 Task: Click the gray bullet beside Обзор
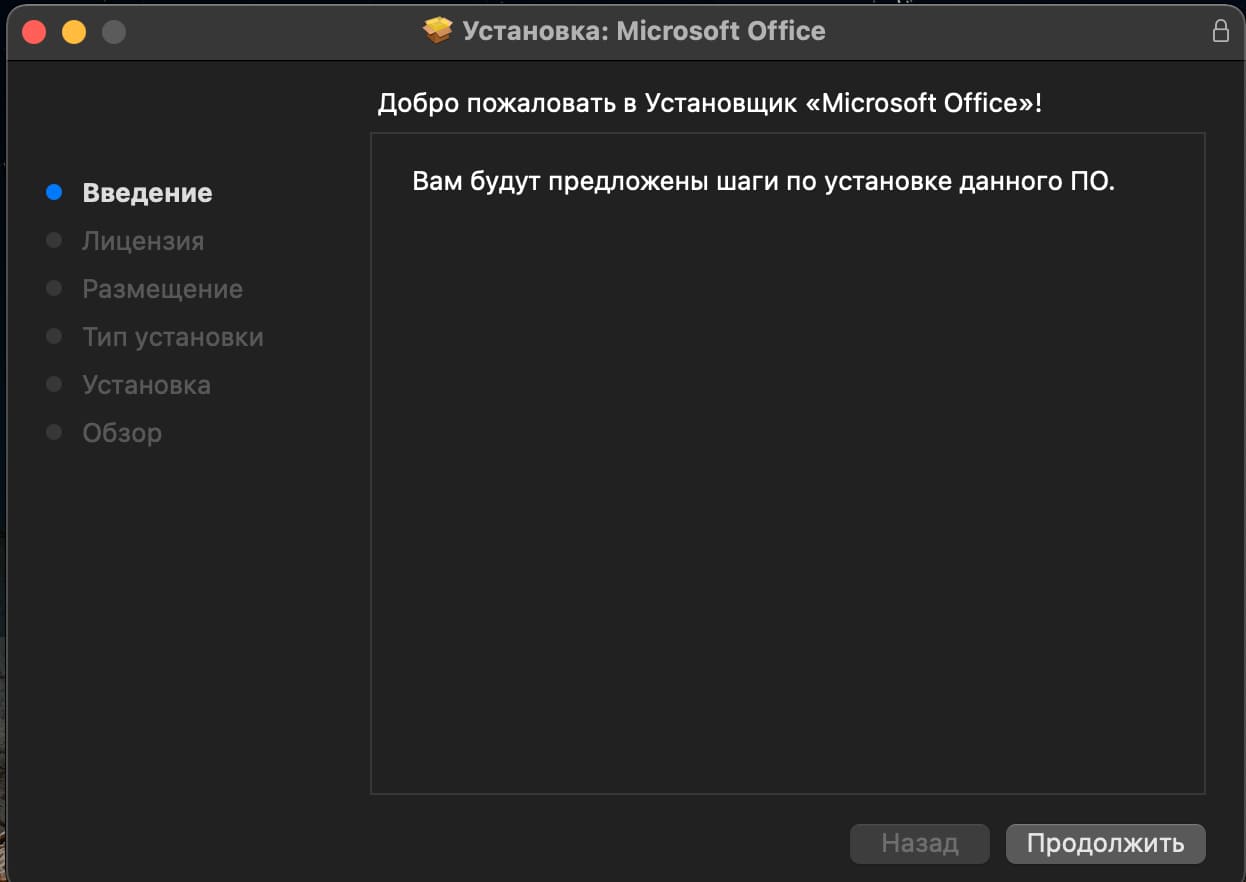click(55, 432)
